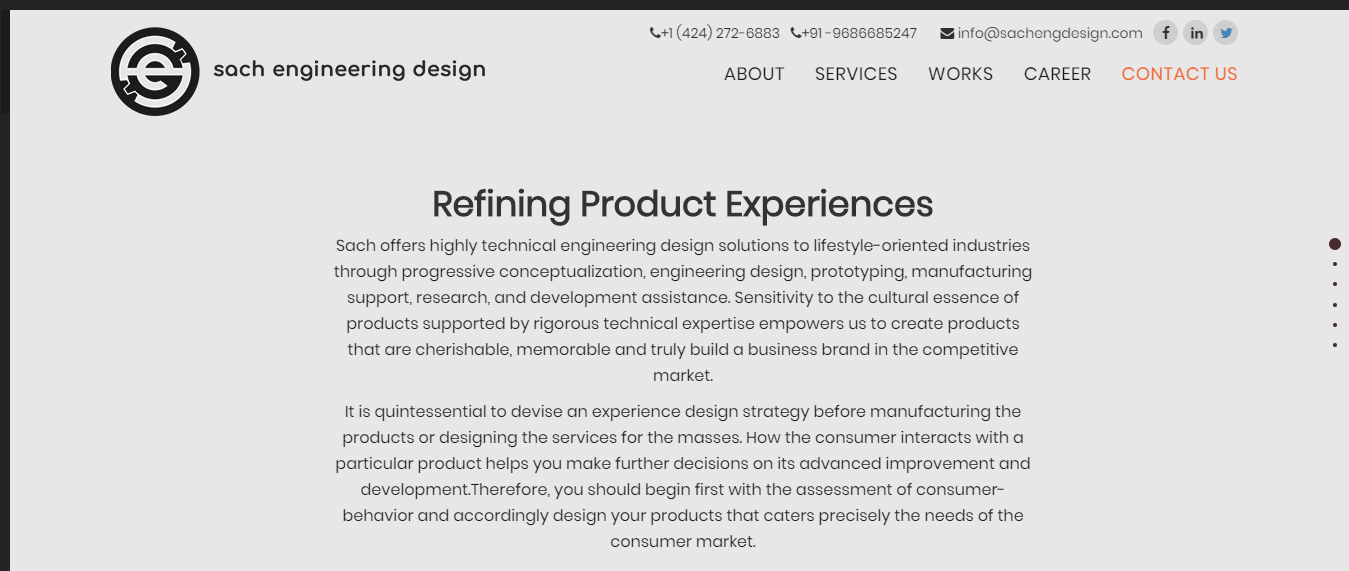
Task: Jump to second section navigation dot
Action: [x=1335, y=264]
